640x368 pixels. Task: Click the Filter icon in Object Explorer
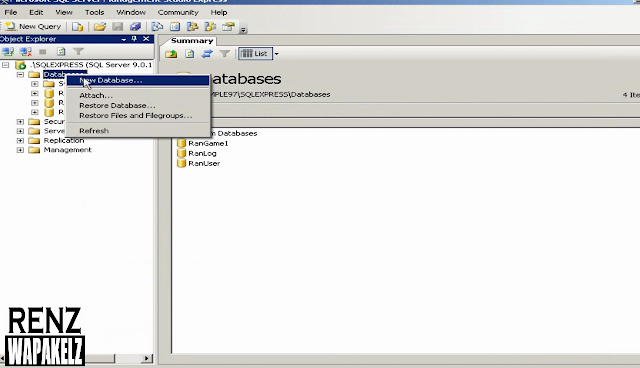78,51
